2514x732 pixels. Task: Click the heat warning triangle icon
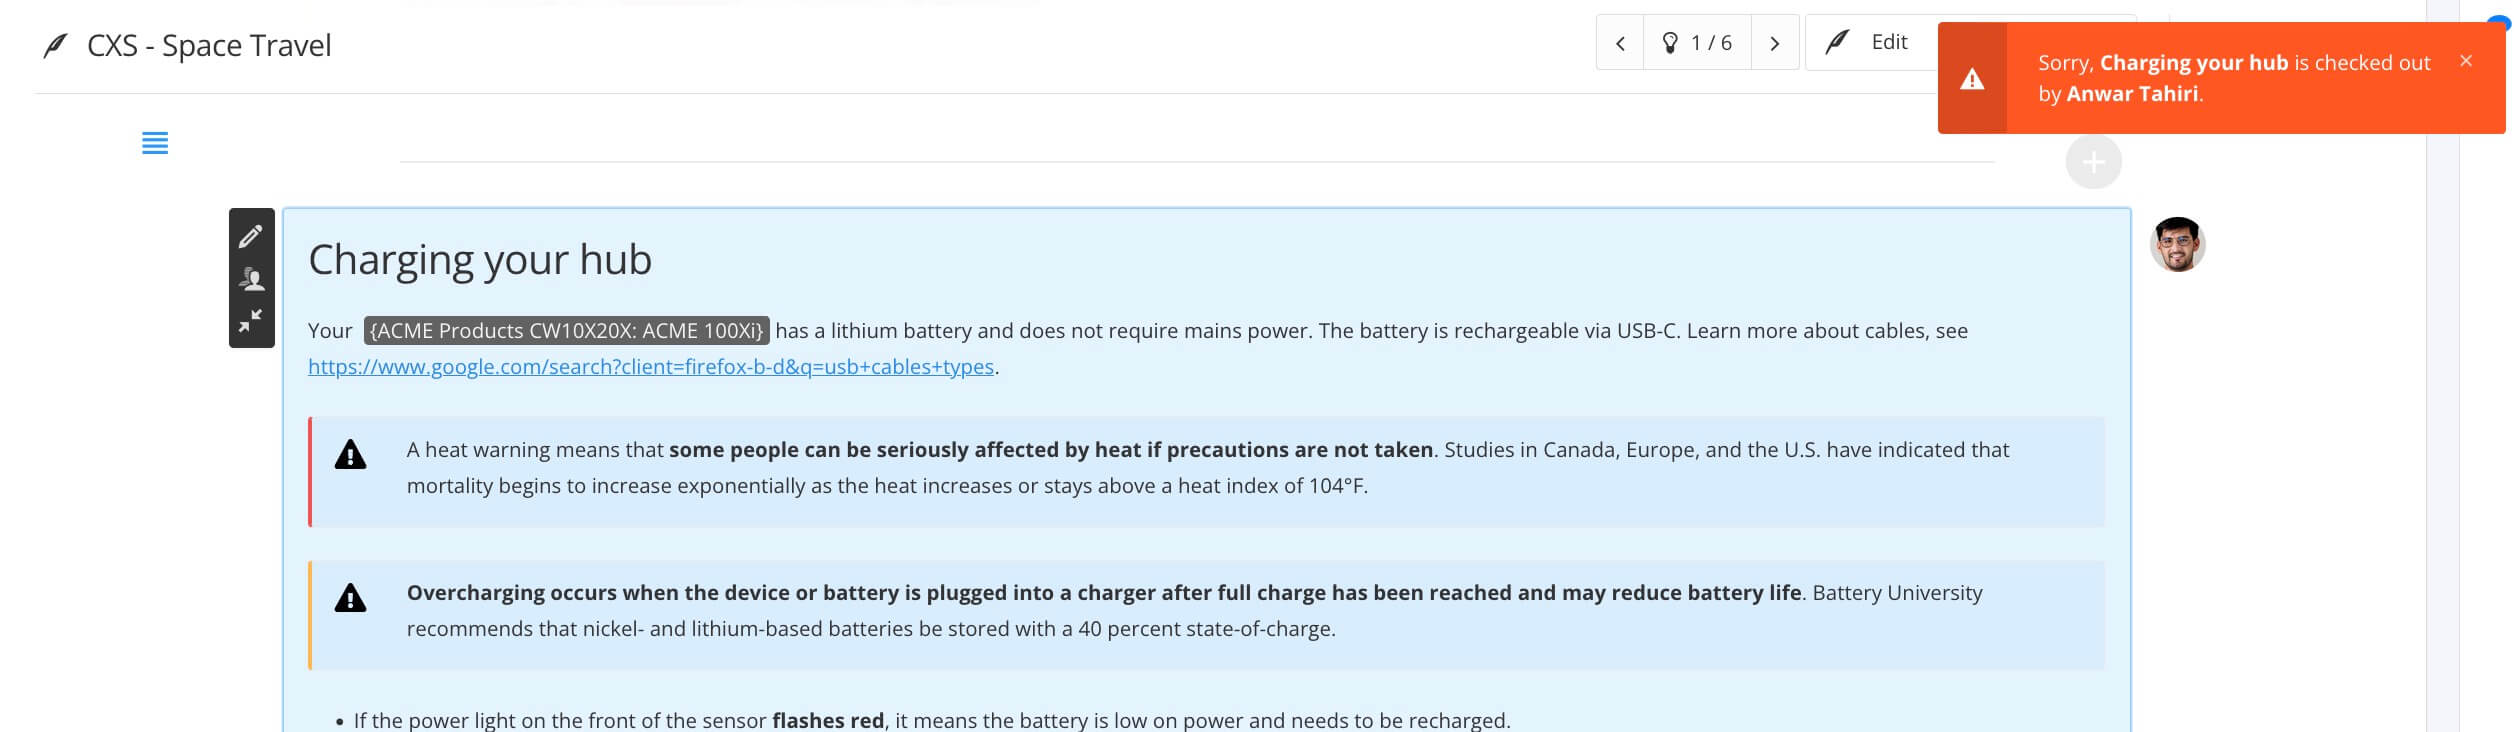point(350,455)
